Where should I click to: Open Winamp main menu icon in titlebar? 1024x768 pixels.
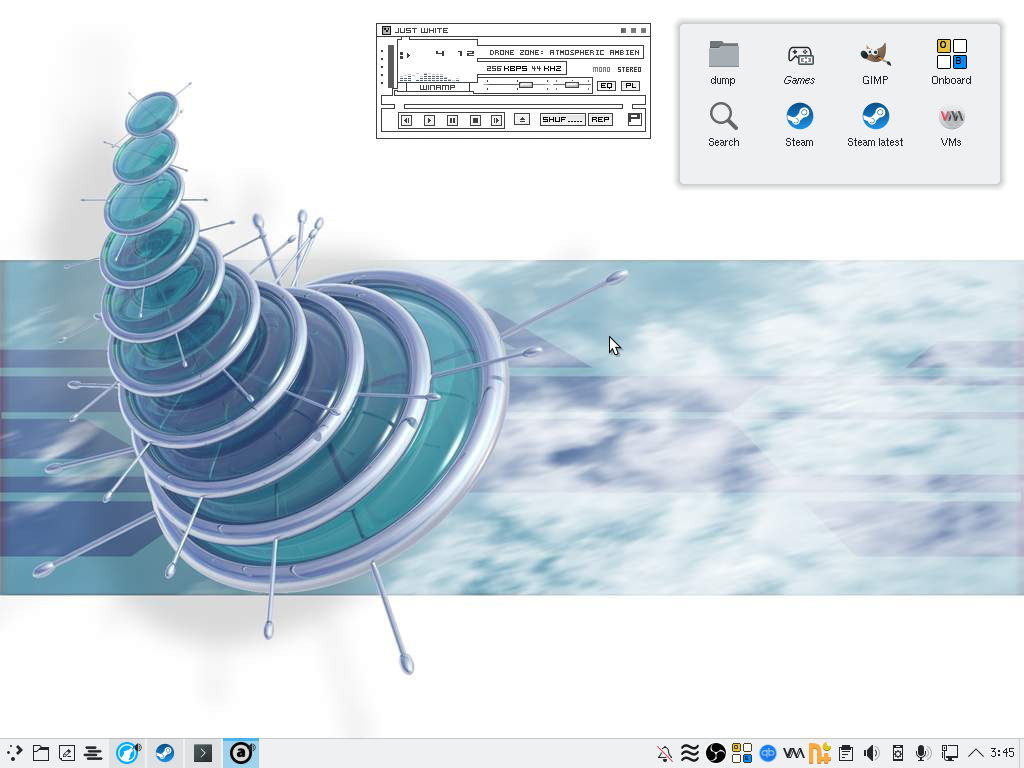point(386,30)
